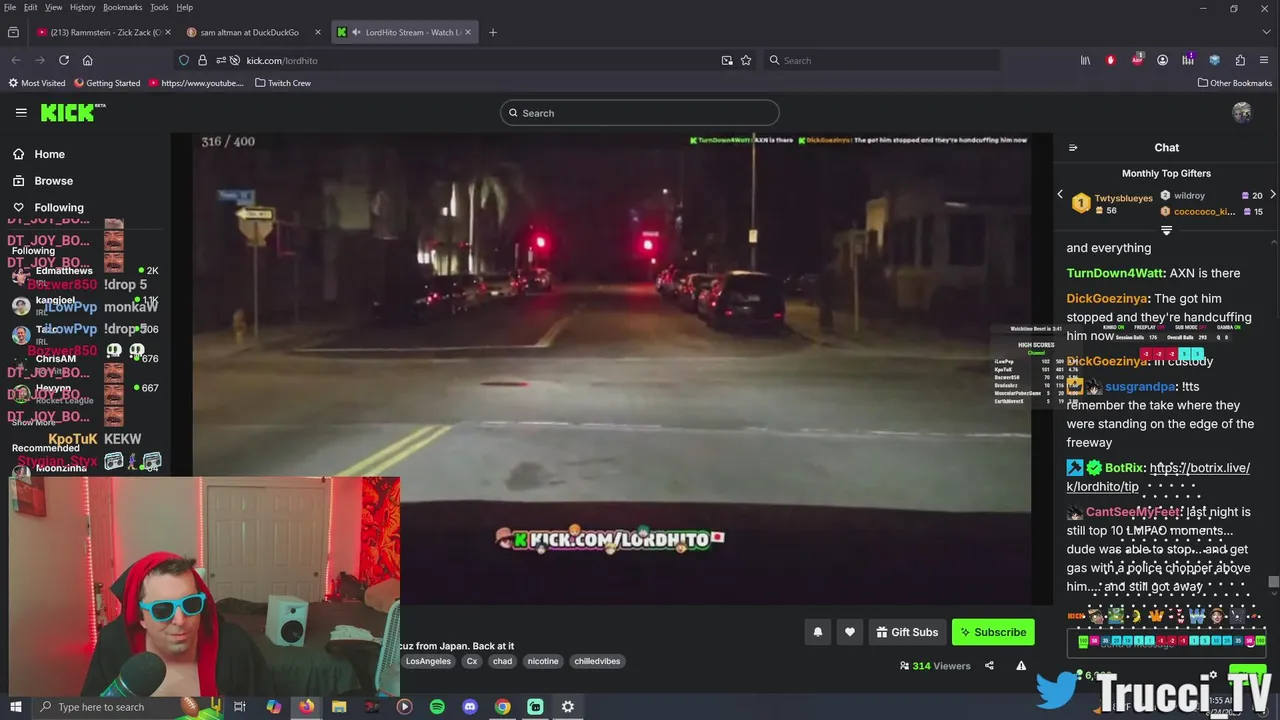The width and height of the screenshot is (1280, 720).
Task: Open the History menu
Action: [82, 7]
